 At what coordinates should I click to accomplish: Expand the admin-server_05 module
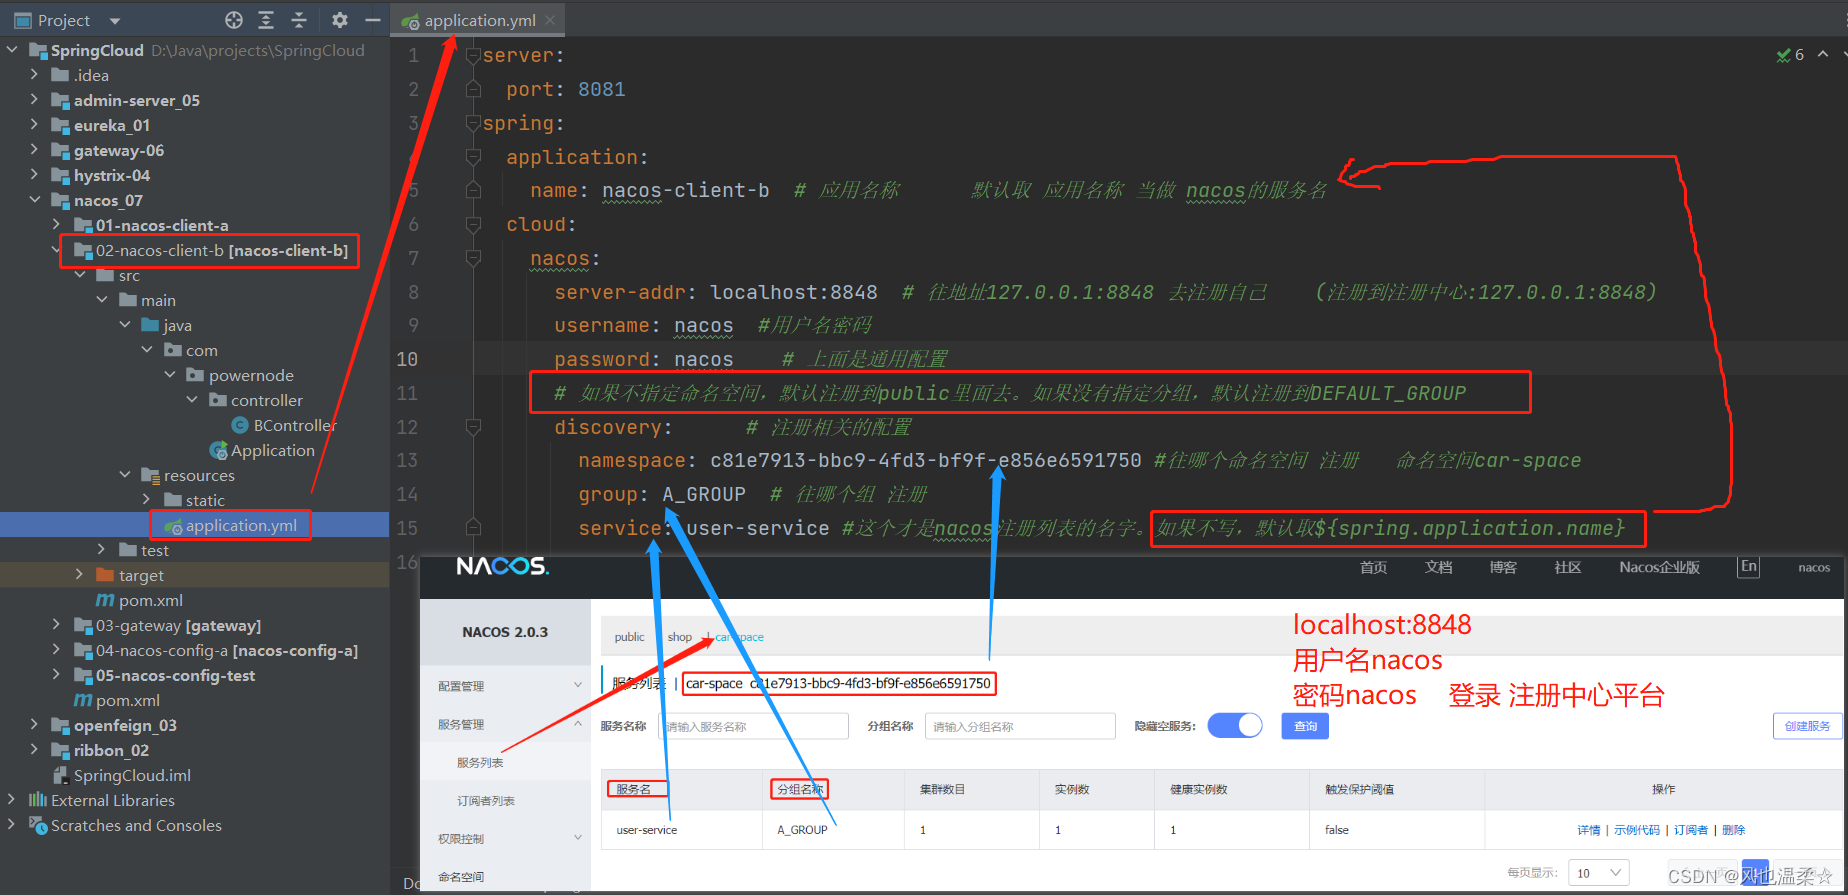point(34,100)
